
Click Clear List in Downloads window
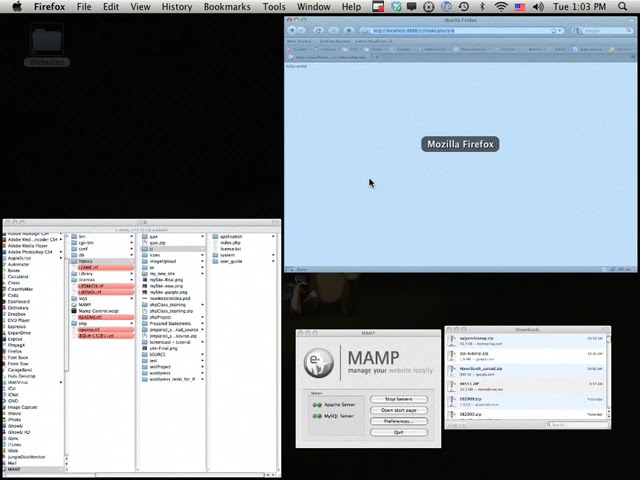[457, 425]
